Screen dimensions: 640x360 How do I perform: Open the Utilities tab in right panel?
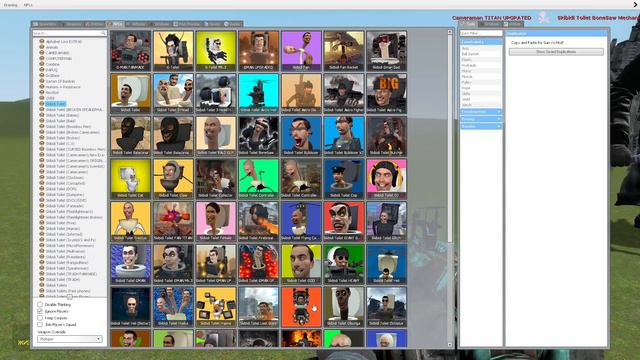(x=513, y=24)
